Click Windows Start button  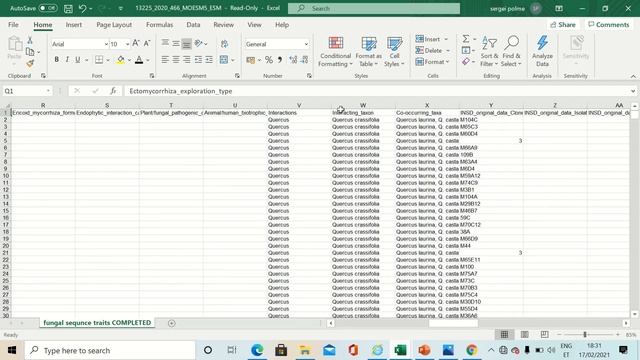(x=11, y=350)
